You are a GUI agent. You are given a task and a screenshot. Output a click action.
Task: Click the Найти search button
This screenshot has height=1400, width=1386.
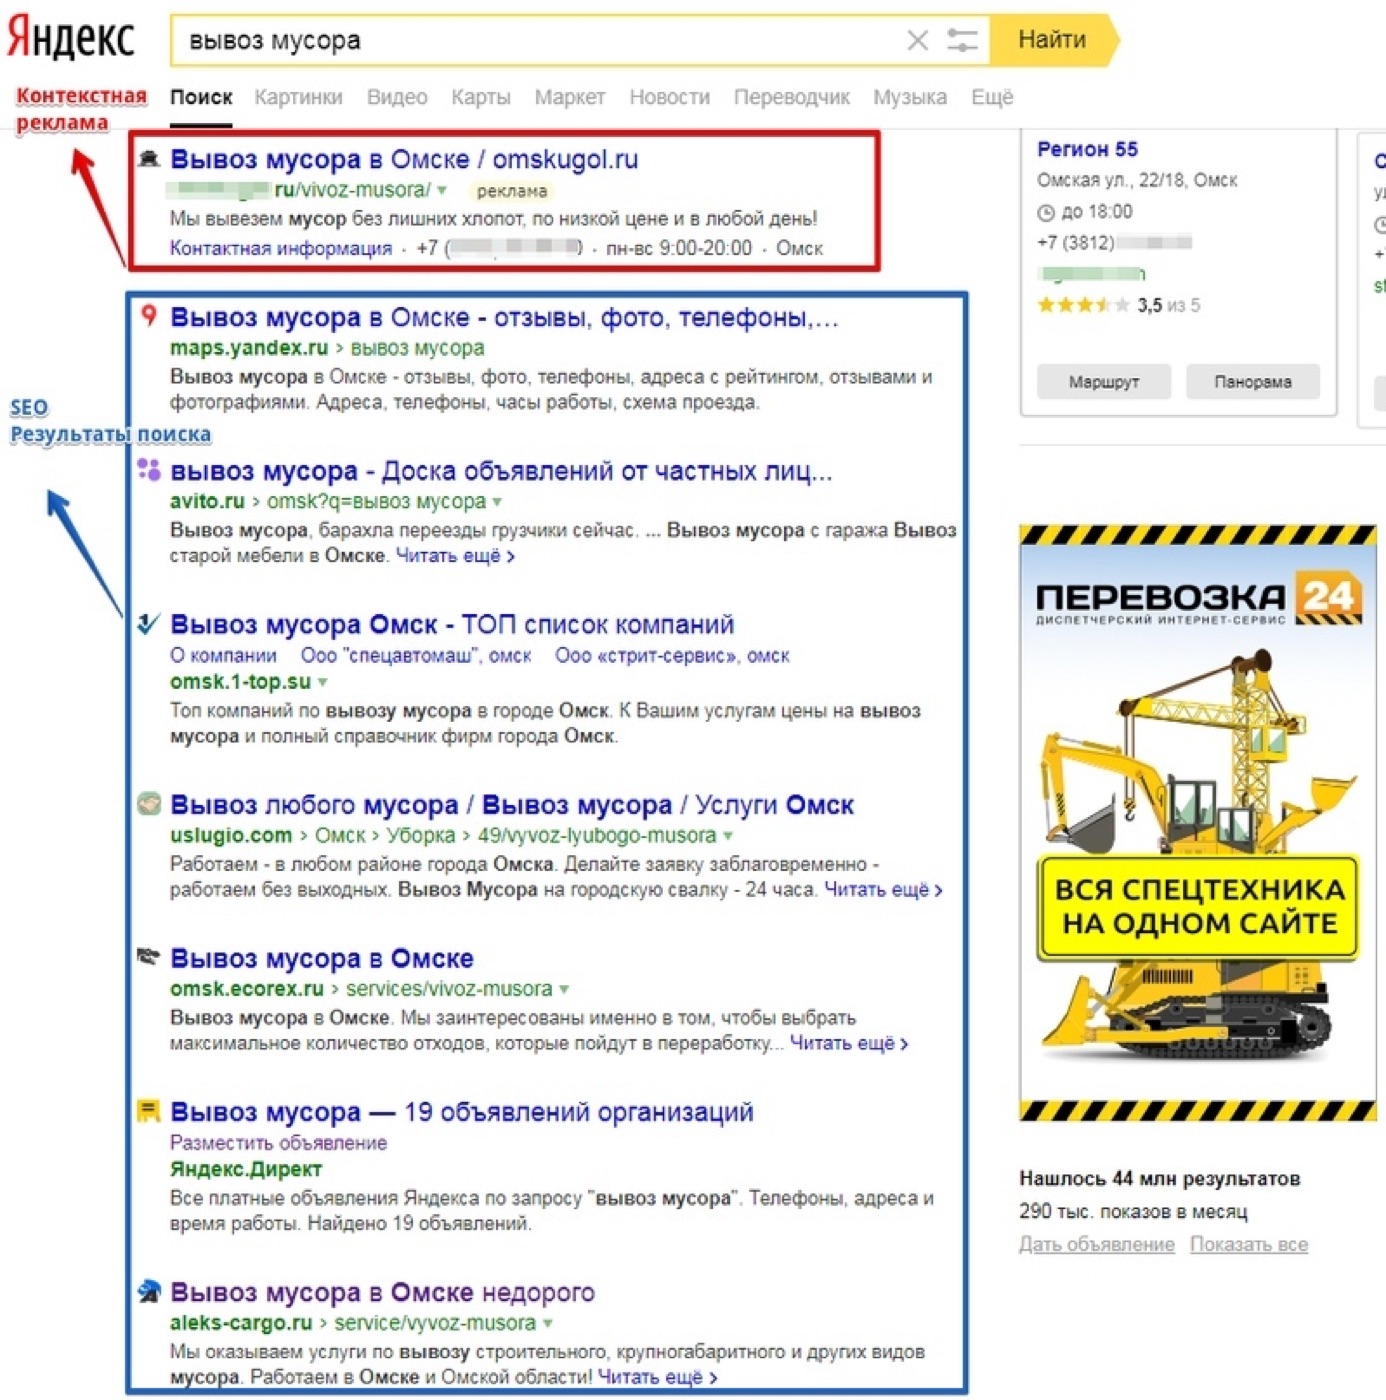click(x=1053, y=40)
